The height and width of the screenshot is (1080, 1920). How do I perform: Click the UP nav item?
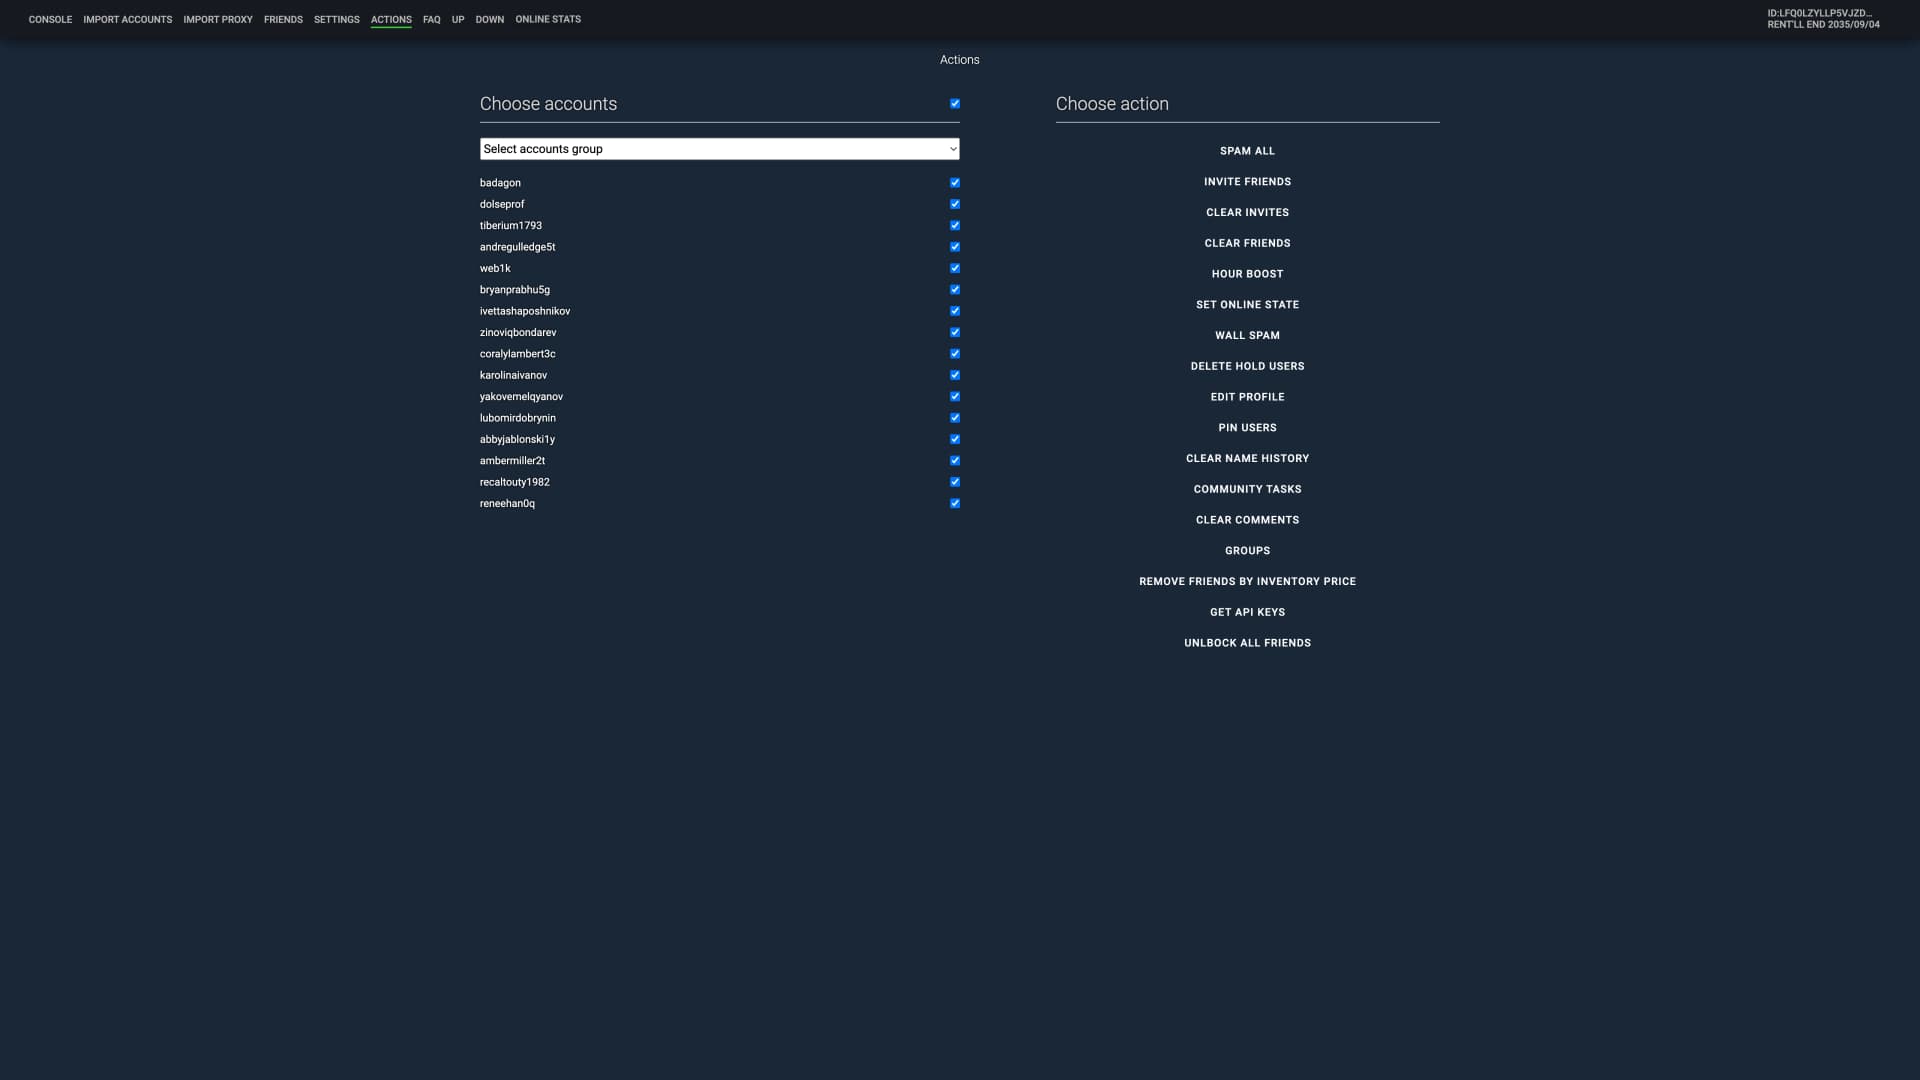point(458,19)
